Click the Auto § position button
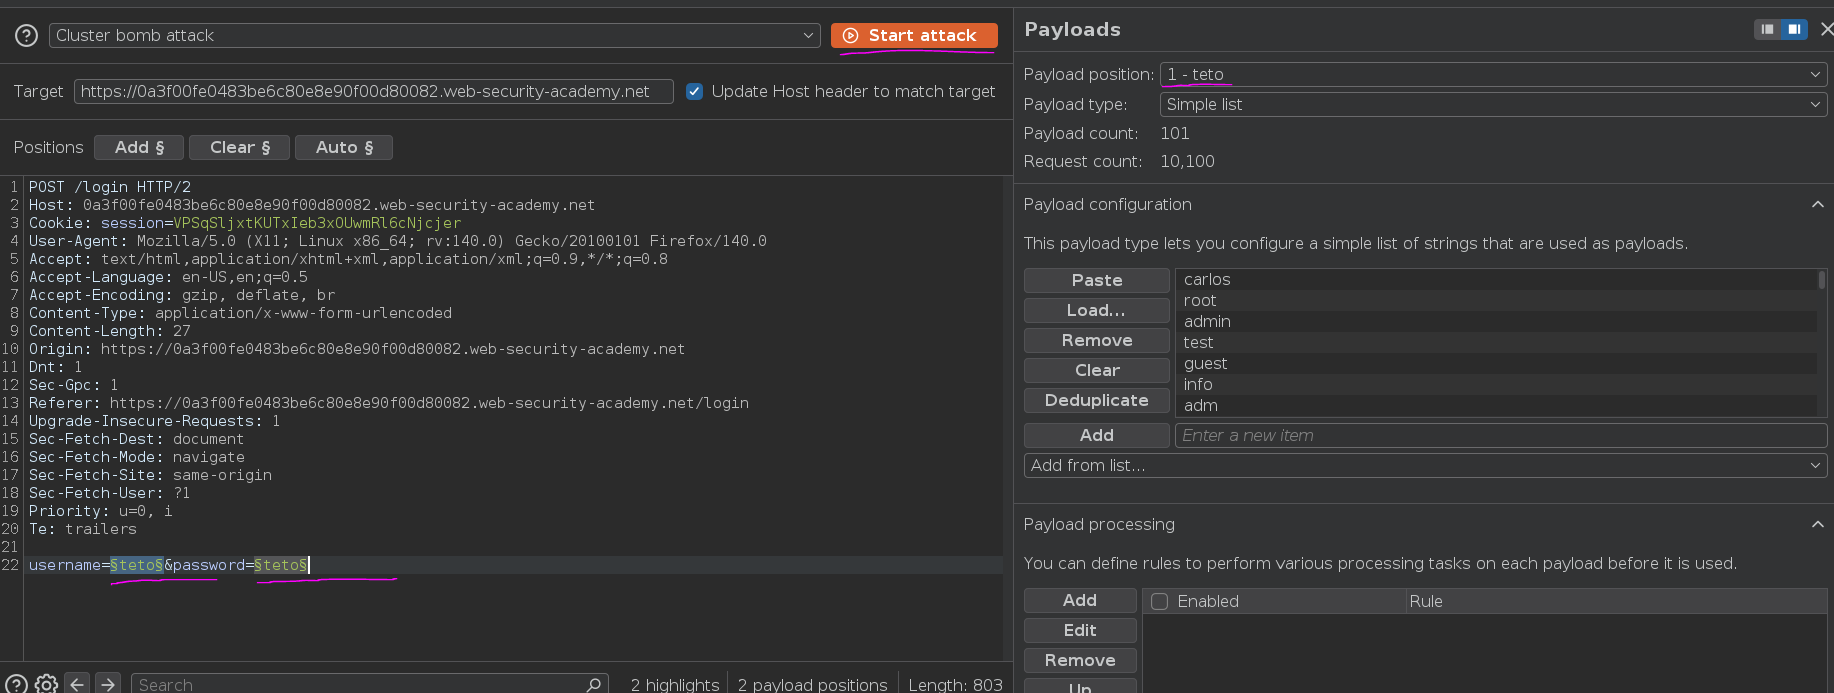 tap(344, 148)
